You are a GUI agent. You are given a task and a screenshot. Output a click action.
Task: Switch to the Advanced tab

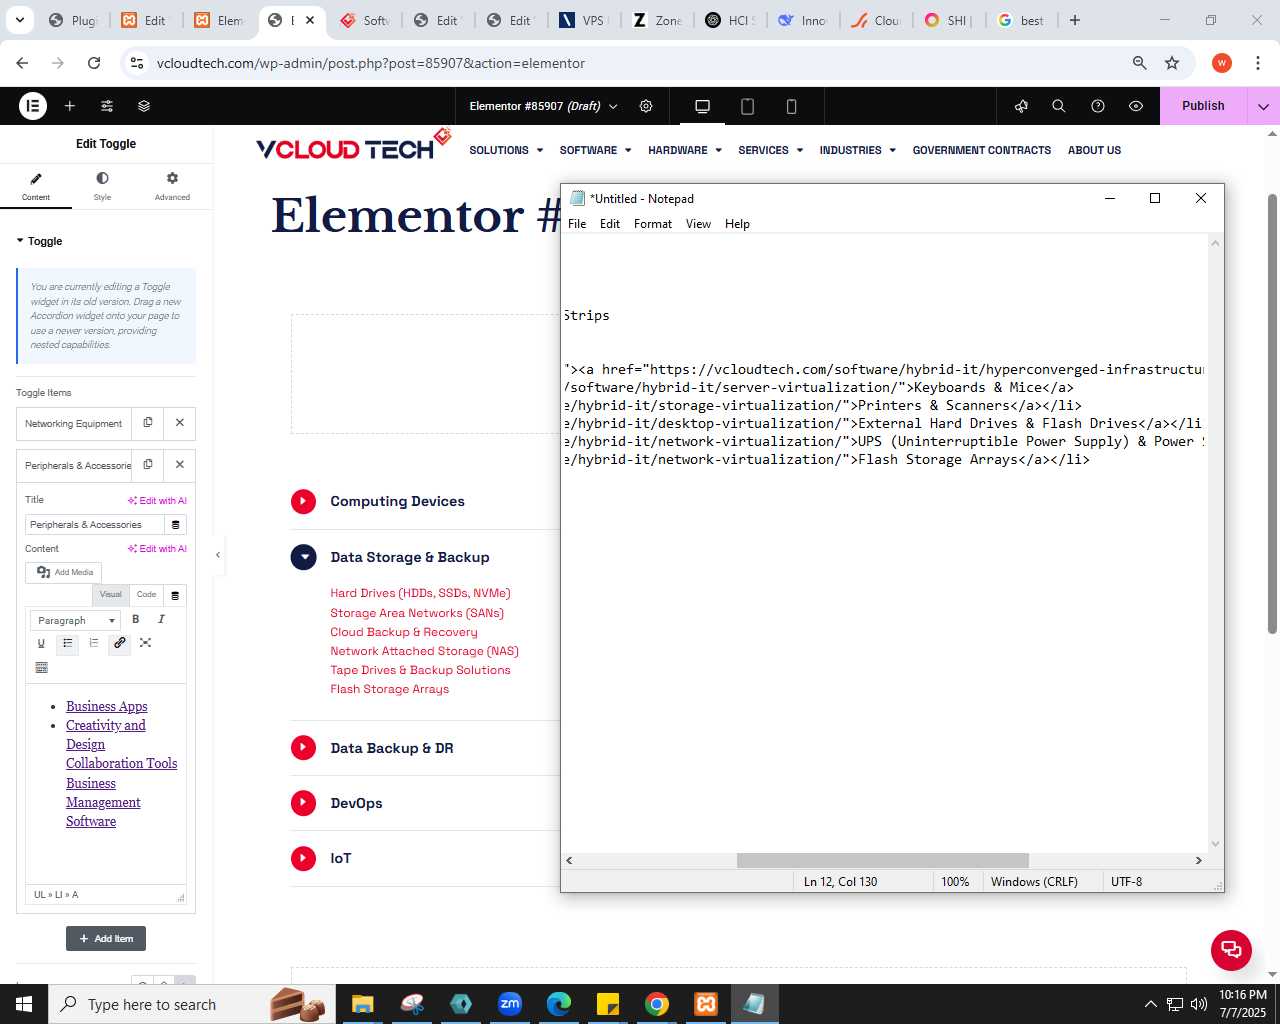172,186
